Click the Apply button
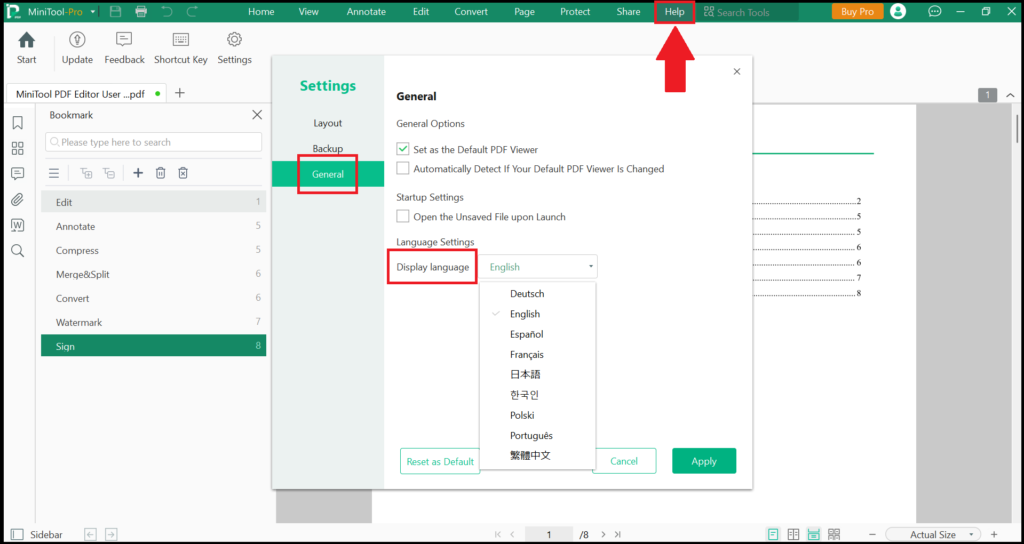Screen dimensions: 1024x544 click(704, 461)
